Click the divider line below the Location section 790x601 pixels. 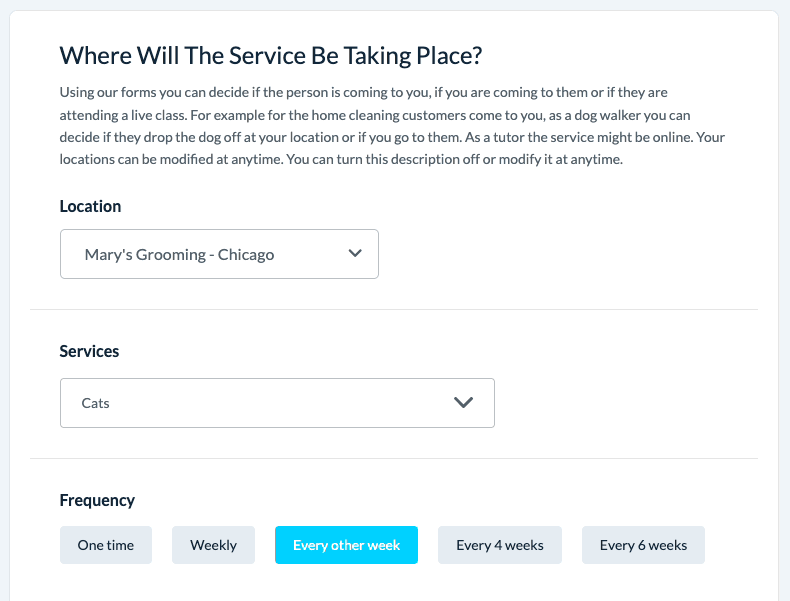[x=394, y=310]
